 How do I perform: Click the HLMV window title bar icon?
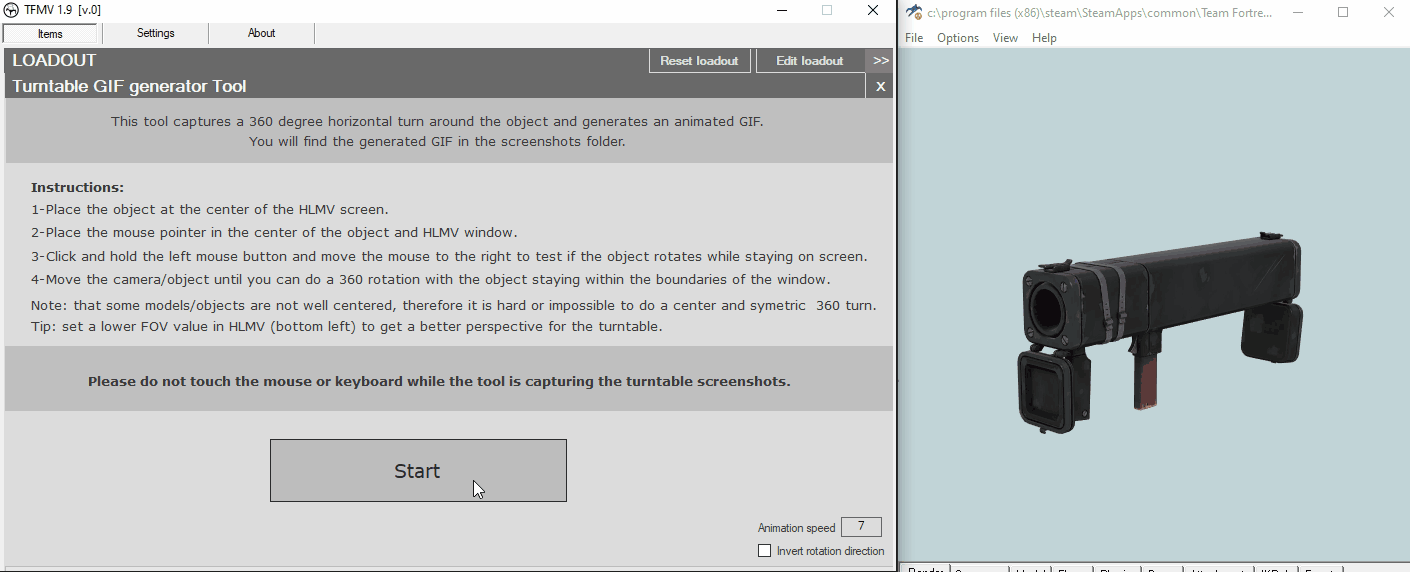click(x=914, y=12)
